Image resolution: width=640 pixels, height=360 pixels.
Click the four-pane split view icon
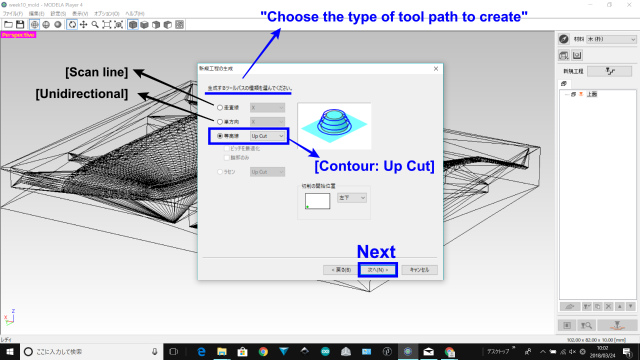[x=180, y=25]
